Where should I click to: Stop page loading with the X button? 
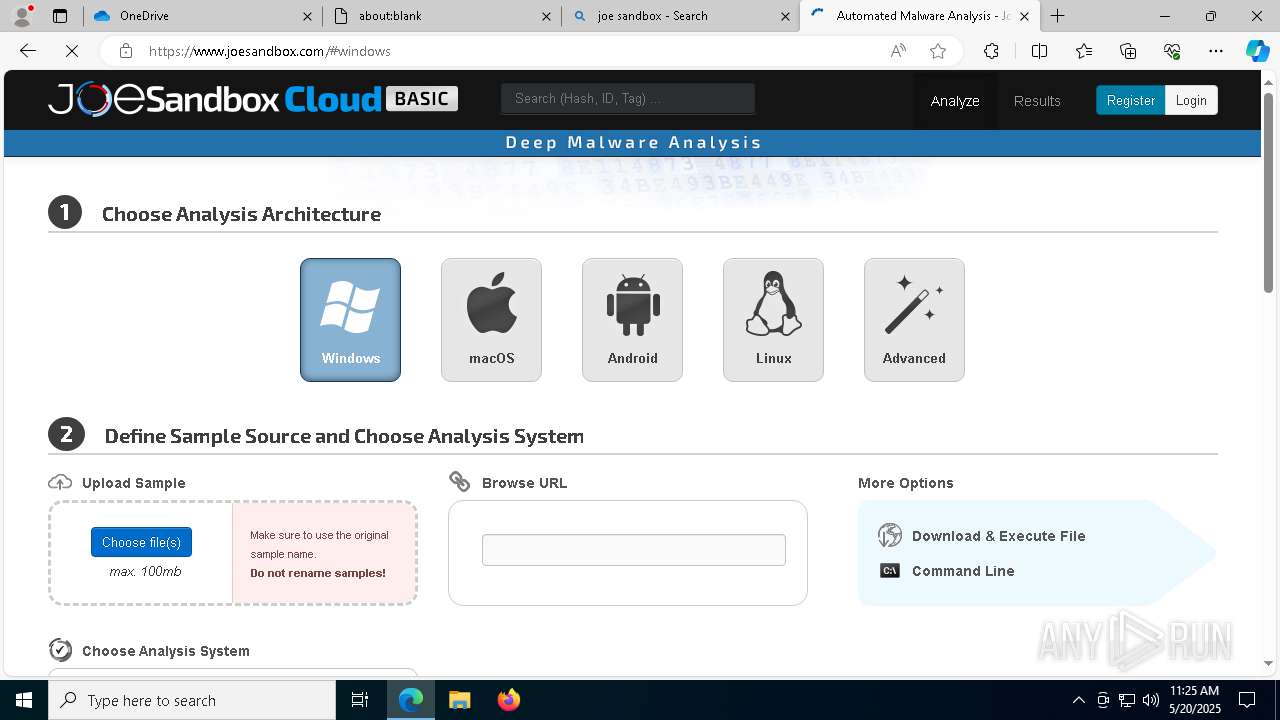pyautogui.click(x=72, y=51)
